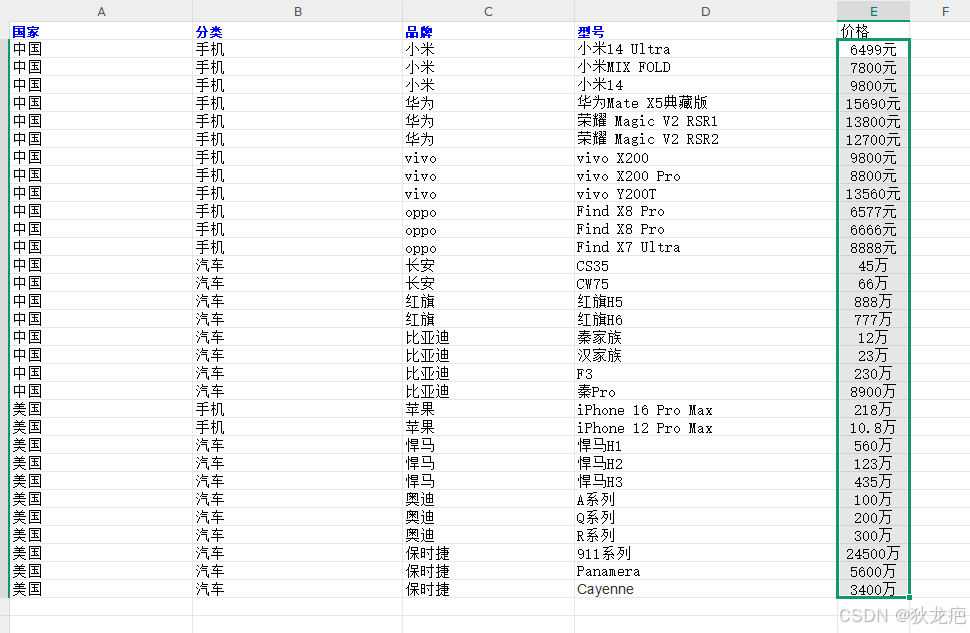Select the price cell 13560元
Screen dimensions: 970x633
(x=873, y=193)
